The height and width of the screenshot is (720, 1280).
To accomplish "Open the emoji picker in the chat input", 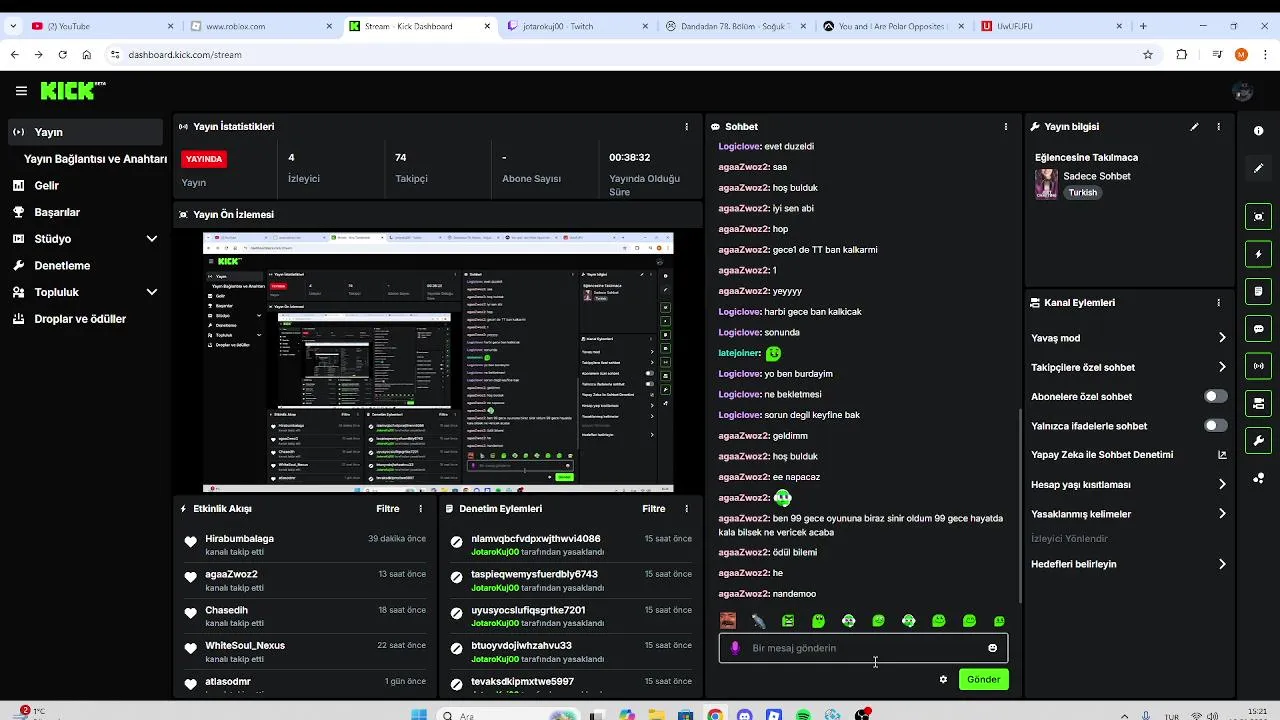I will click(x=992, y=648).
